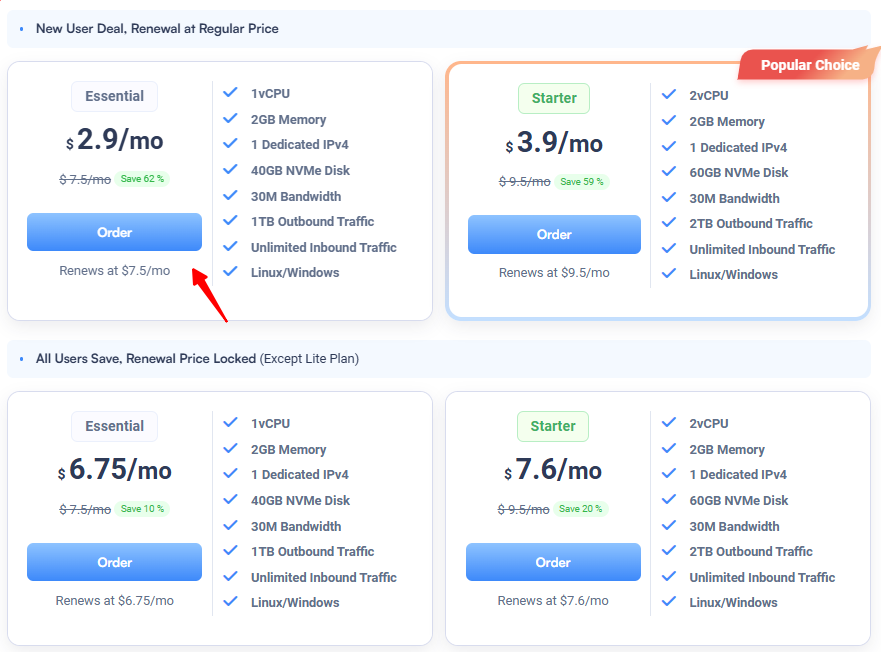Select the Essential plan badge in top card
The image size is (881, 652).
click(x=114, y=96)
